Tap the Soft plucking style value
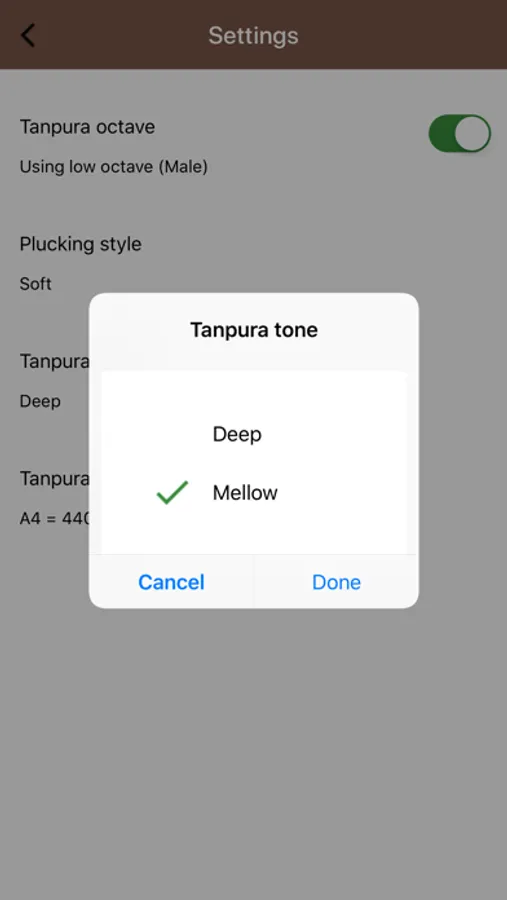Image resolution: width=507 pixels, height=900 pixels. click(36, 284)
